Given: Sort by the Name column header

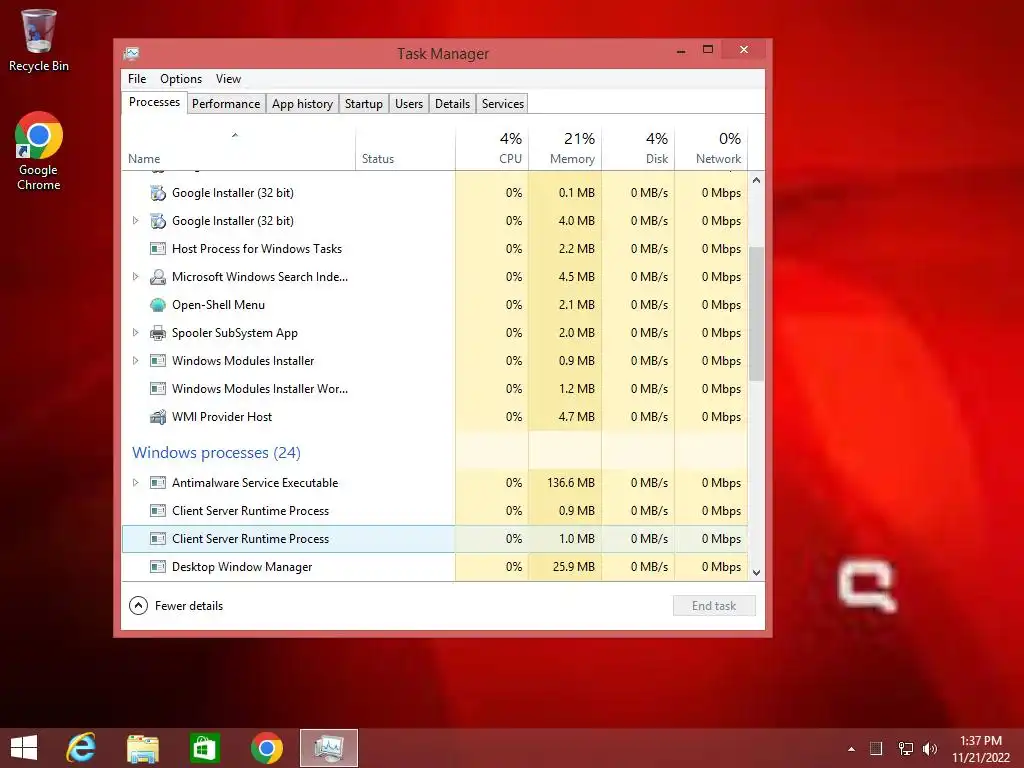Looking at the screenshot, I should pos(238,149).
